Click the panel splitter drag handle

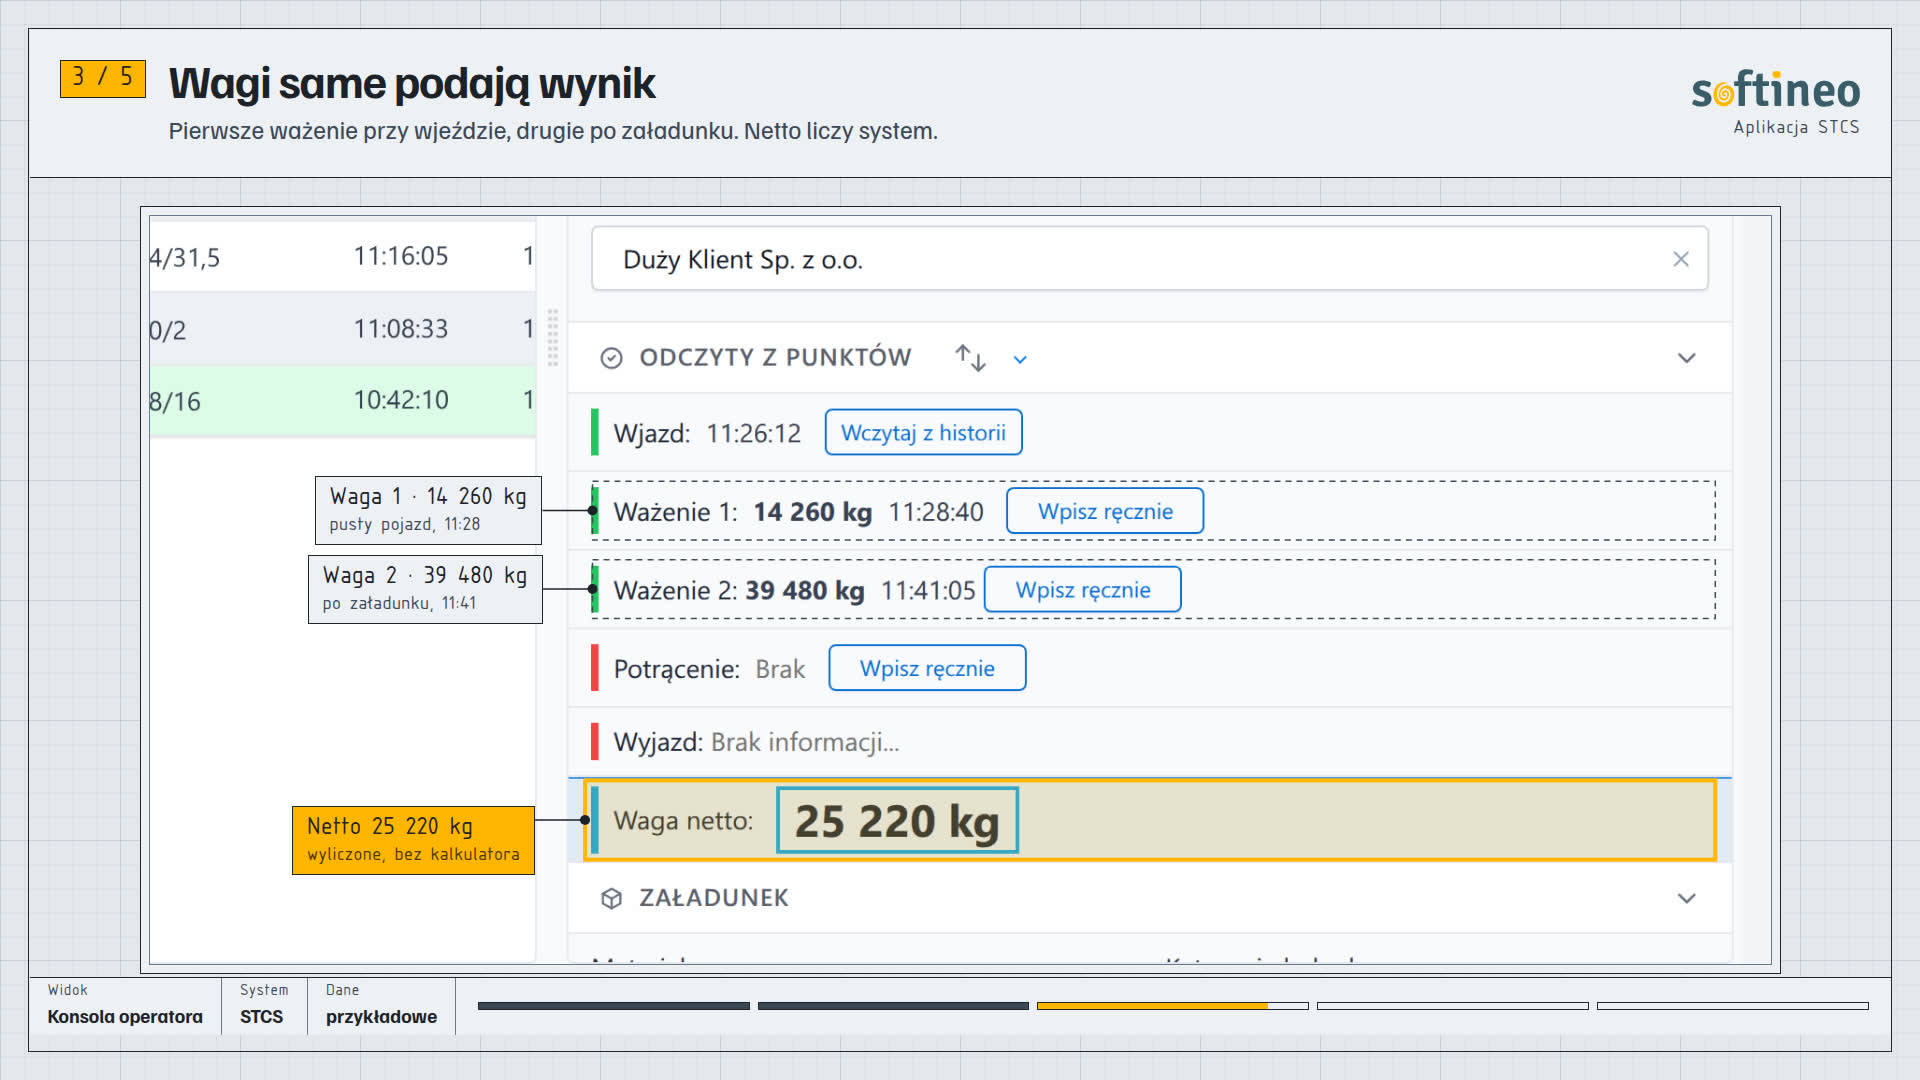tap(552, 338)
